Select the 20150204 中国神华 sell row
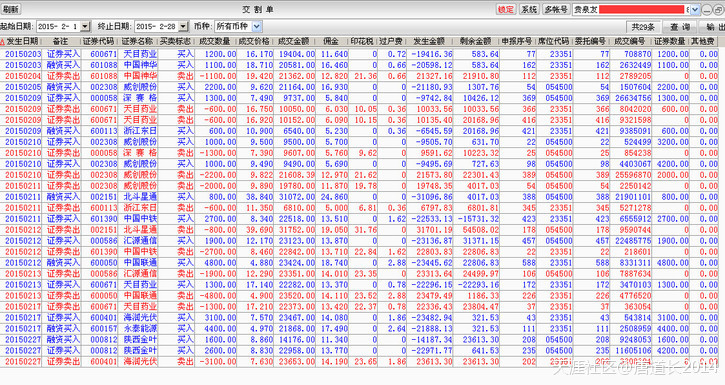This screenshot has width=725, height=385. point(359,76)
